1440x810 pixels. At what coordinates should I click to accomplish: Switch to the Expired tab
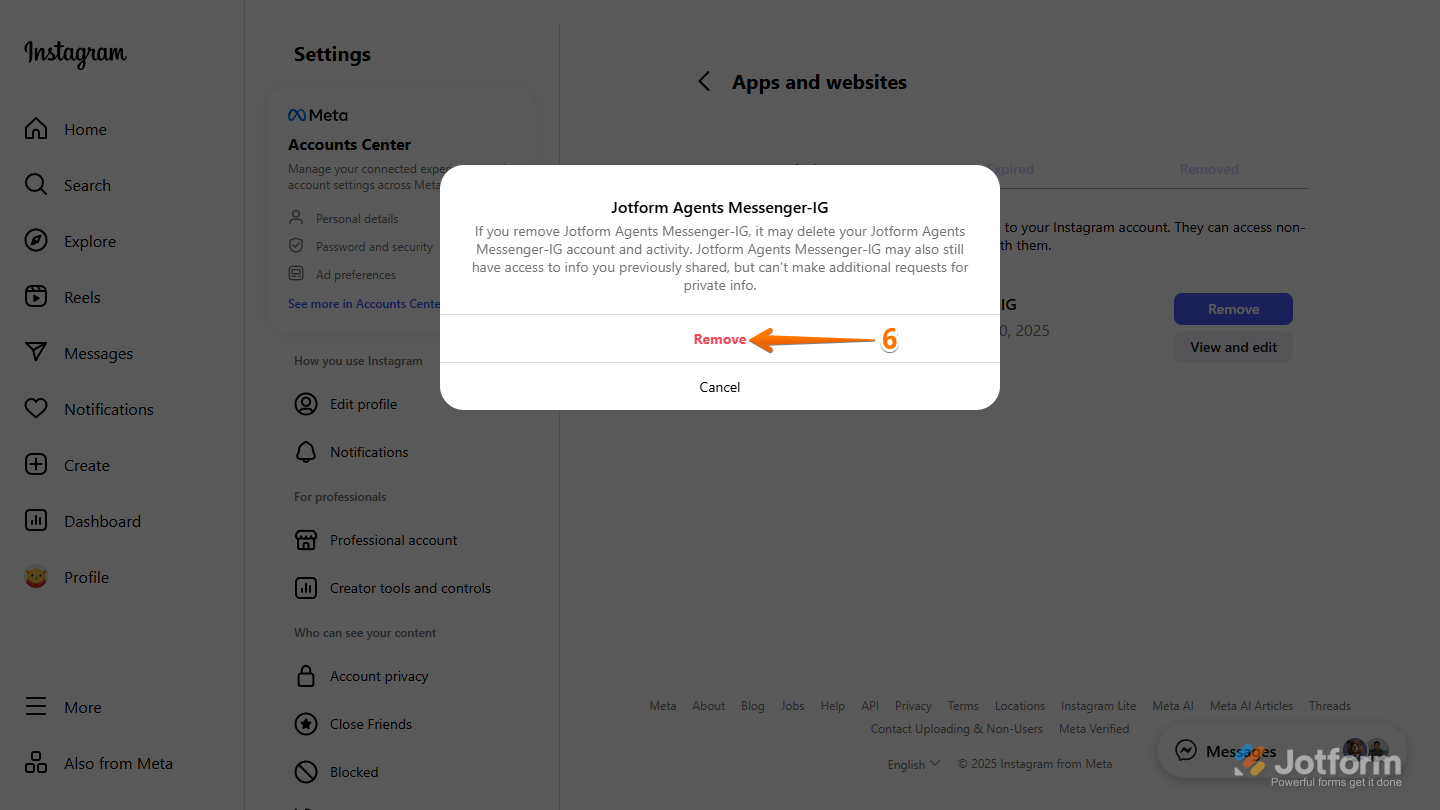click(x=1010, y=169)
